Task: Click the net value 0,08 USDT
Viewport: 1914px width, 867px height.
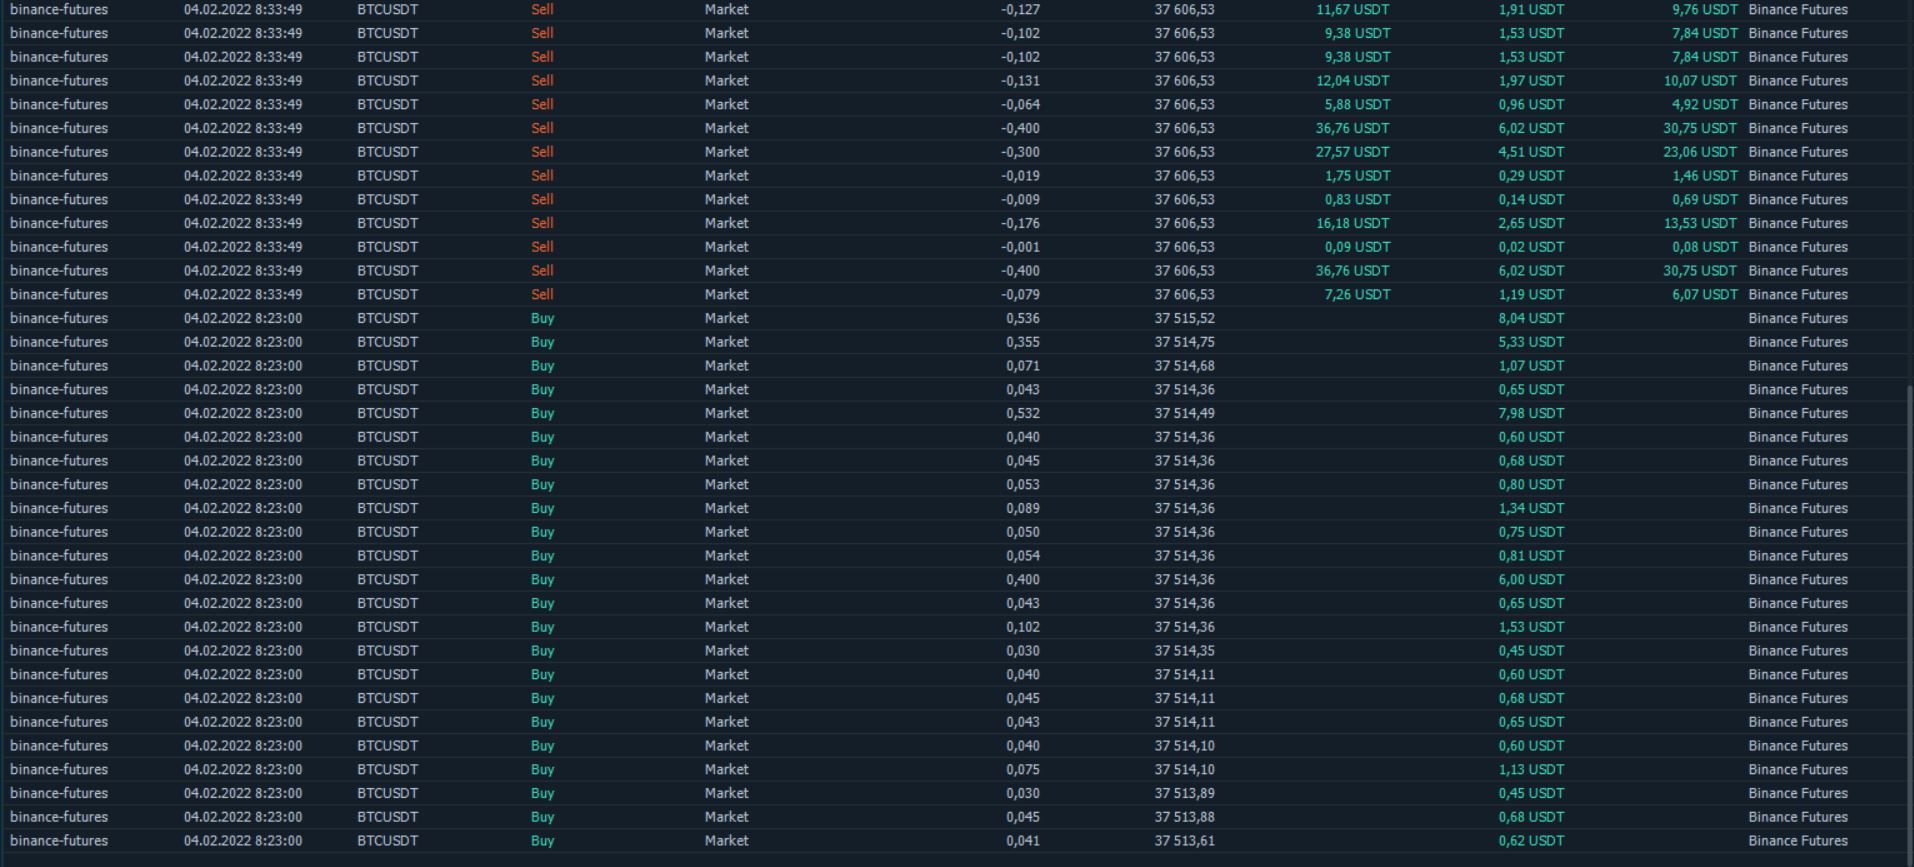Action: click(x=1705, y=247)
